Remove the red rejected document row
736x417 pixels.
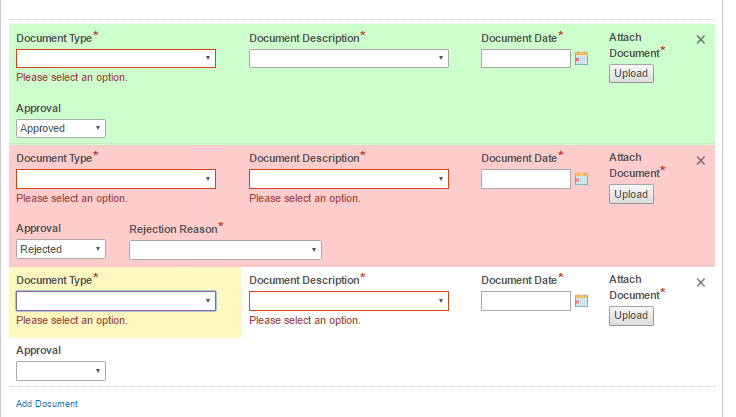pos(700,161)
